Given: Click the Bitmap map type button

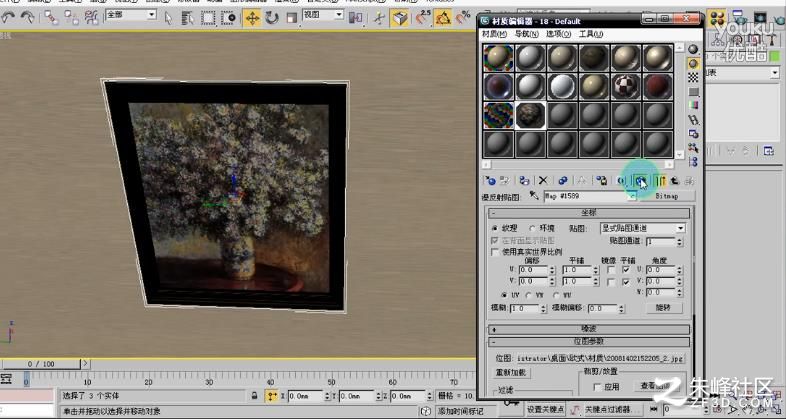Looking at the screenshot, I should (x=667, y=196).
